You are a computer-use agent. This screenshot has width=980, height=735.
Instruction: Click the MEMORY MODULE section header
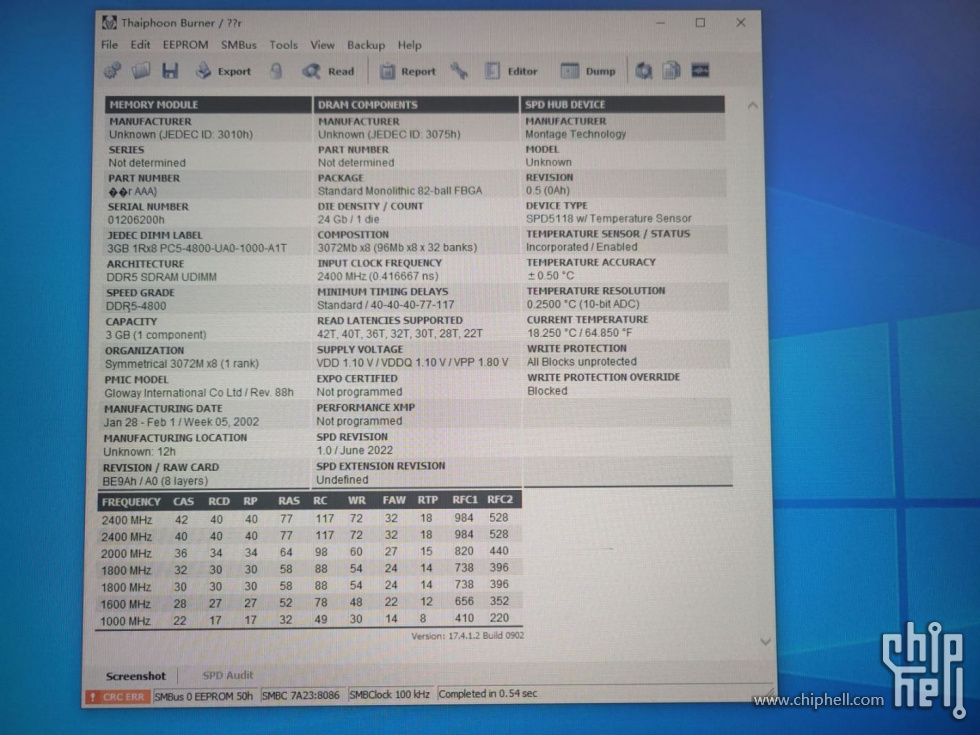click(x=208, y=104)
